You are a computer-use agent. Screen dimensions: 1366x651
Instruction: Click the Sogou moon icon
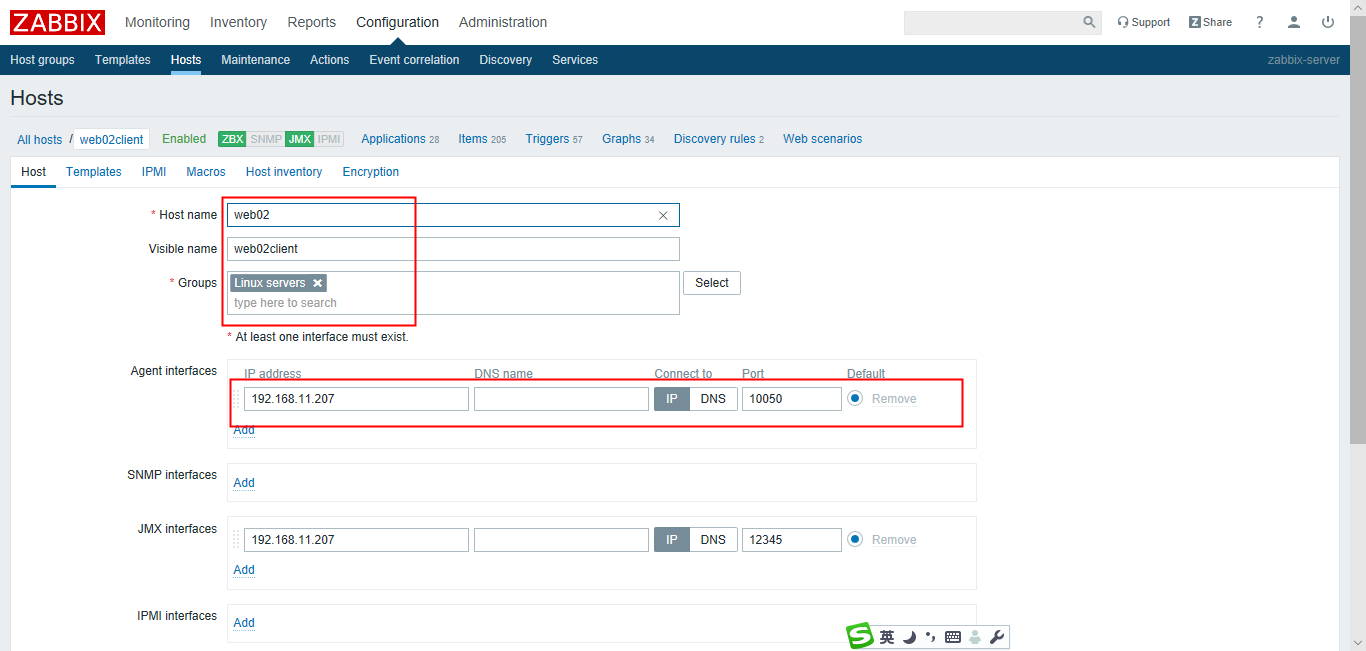909,637
